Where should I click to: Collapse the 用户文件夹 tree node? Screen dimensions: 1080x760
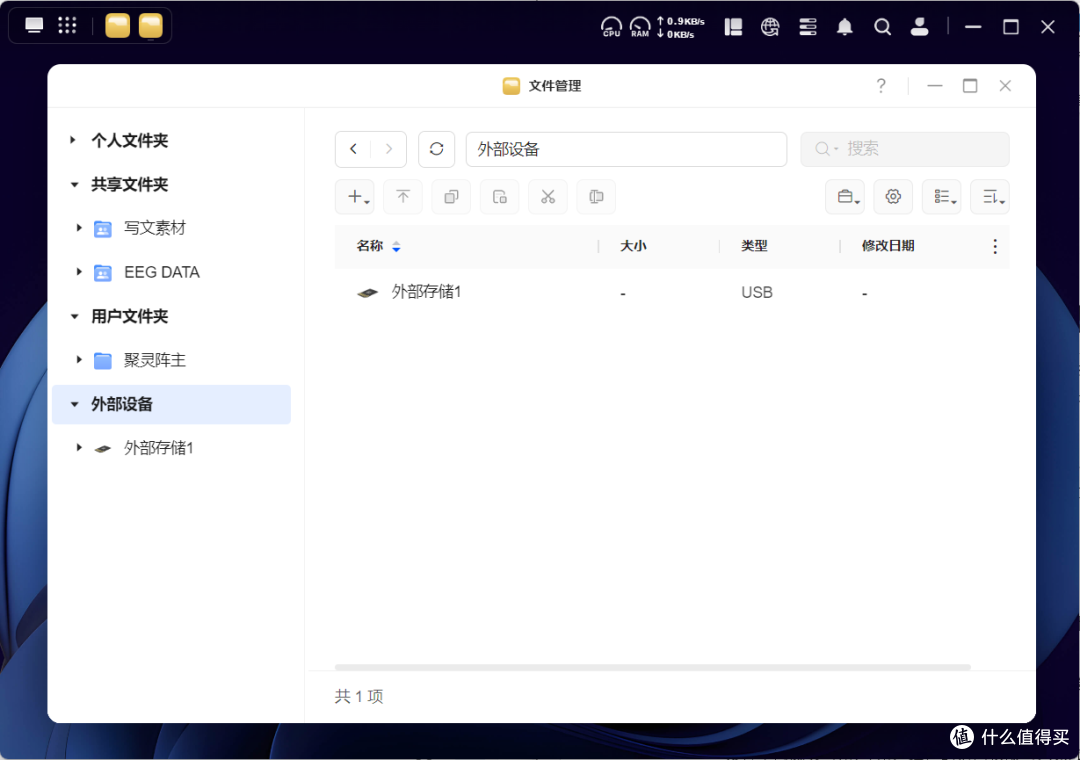tap(74, 316)
